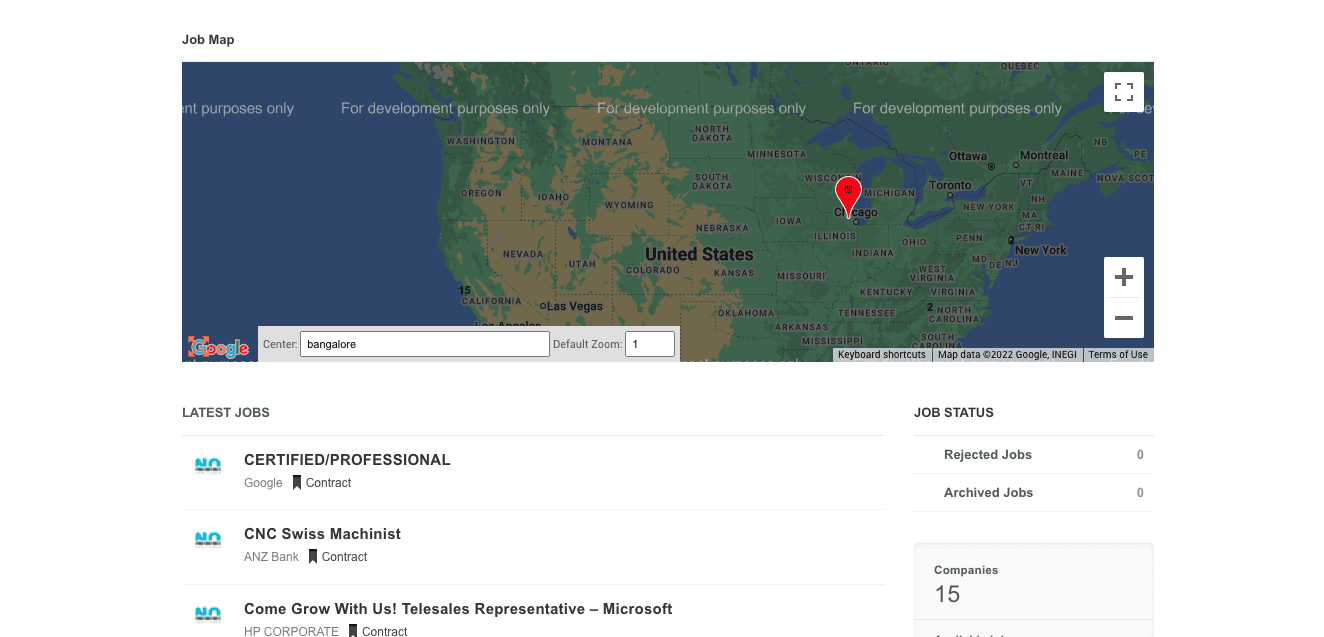Open map Keyboard shortcuts
Screen dimensions: 1324x637
coord(881,355)
